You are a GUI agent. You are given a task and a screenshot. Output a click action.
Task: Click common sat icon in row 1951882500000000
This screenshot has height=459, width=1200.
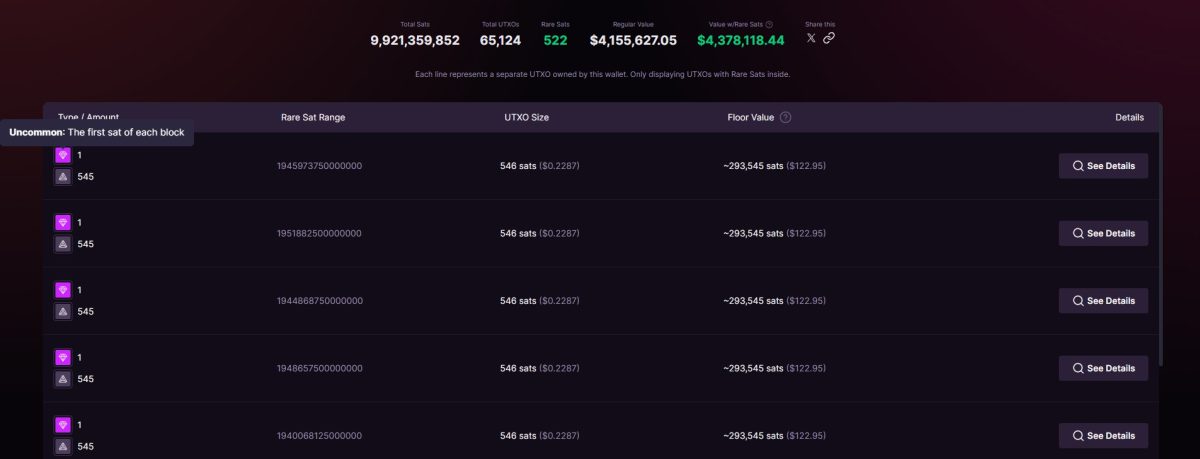63,244
